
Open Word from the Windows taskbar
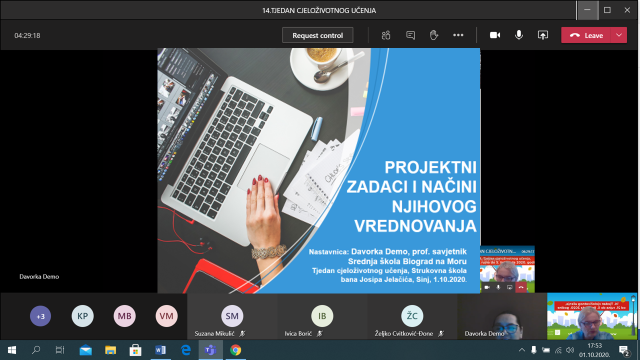tap(160, 350)
